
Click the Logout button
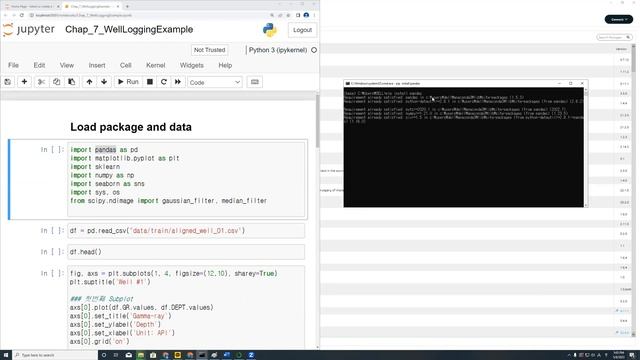point(302,30)
